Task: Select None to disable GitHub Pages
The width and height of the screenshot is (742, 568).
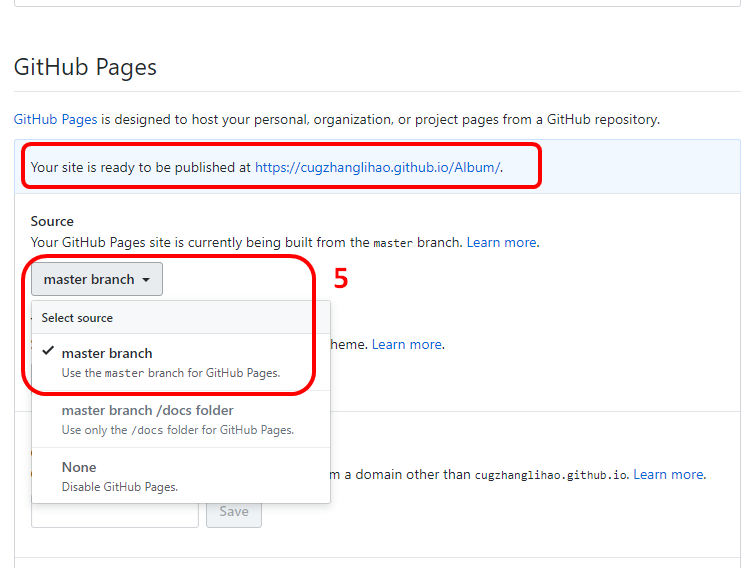Action: coord(181,476)
